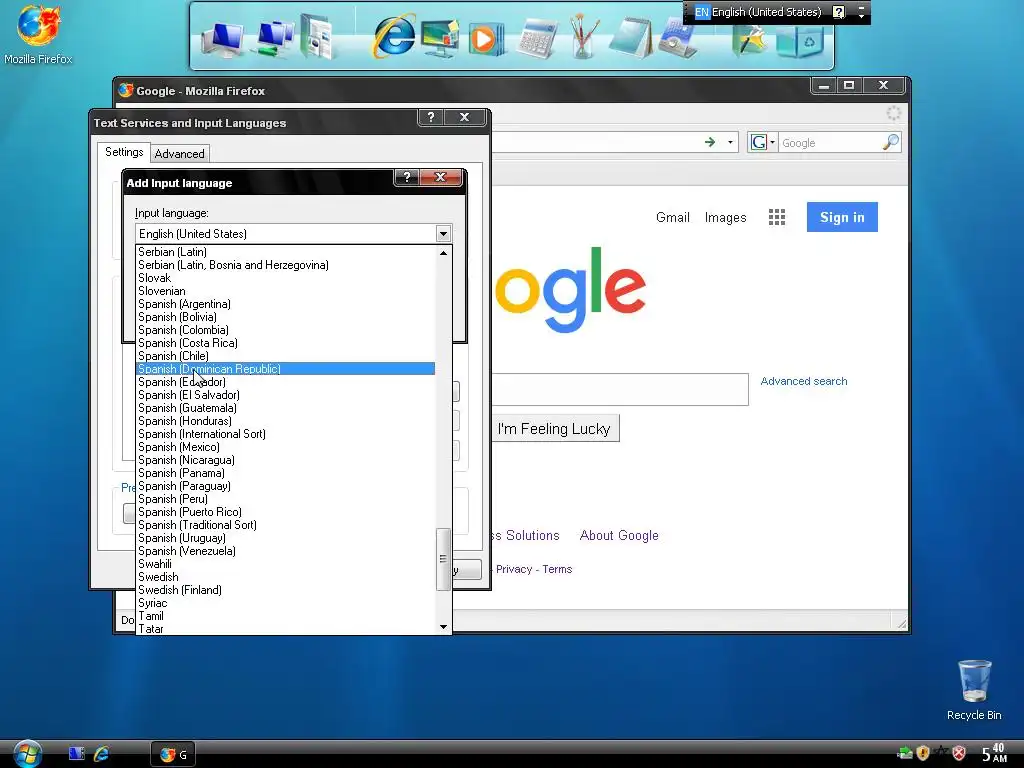The height and width of the screenshot is (768, 1024).
Task: Click the yellow security shield tray icon
Action: (x=923, y=753)
